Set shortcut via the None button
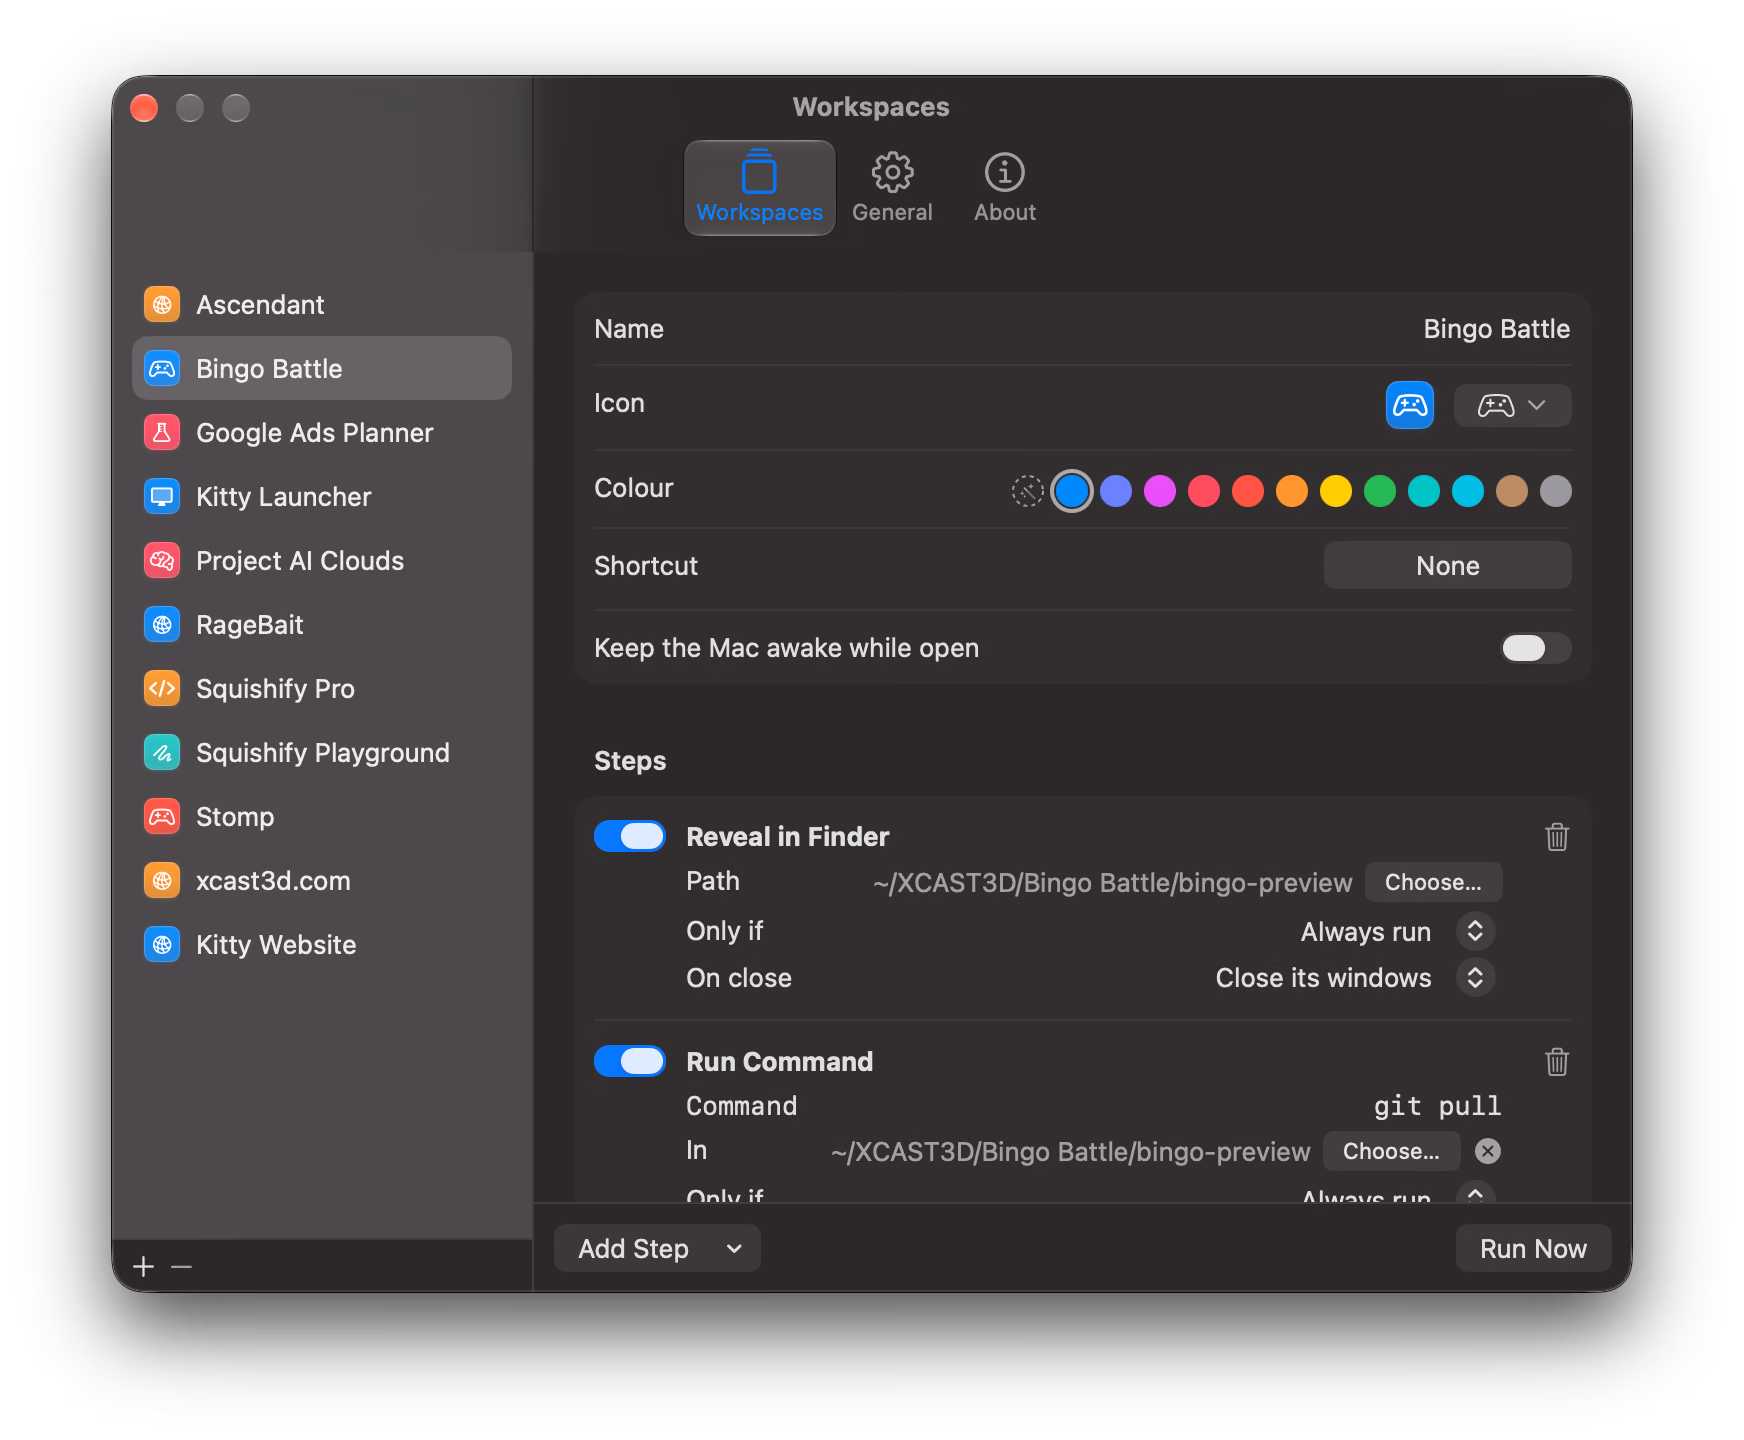This screenshot has height=1440, width=1744. [x=1447, y=566]
